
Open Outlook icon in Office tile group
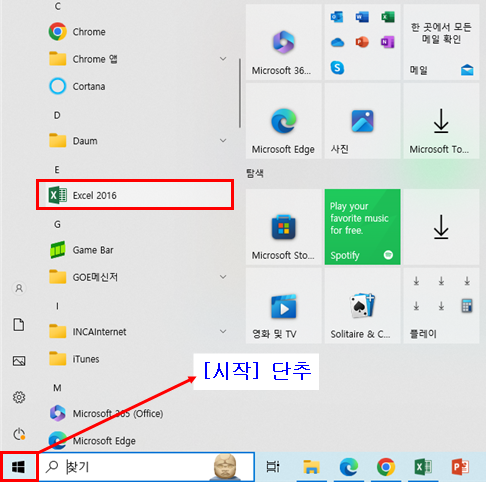point(337,16)
